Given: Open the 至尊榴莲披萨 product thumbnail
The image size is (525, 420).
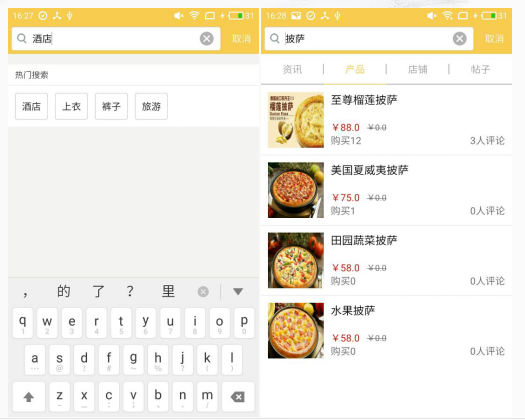Looking at the screenshot, I should [296, 120].
